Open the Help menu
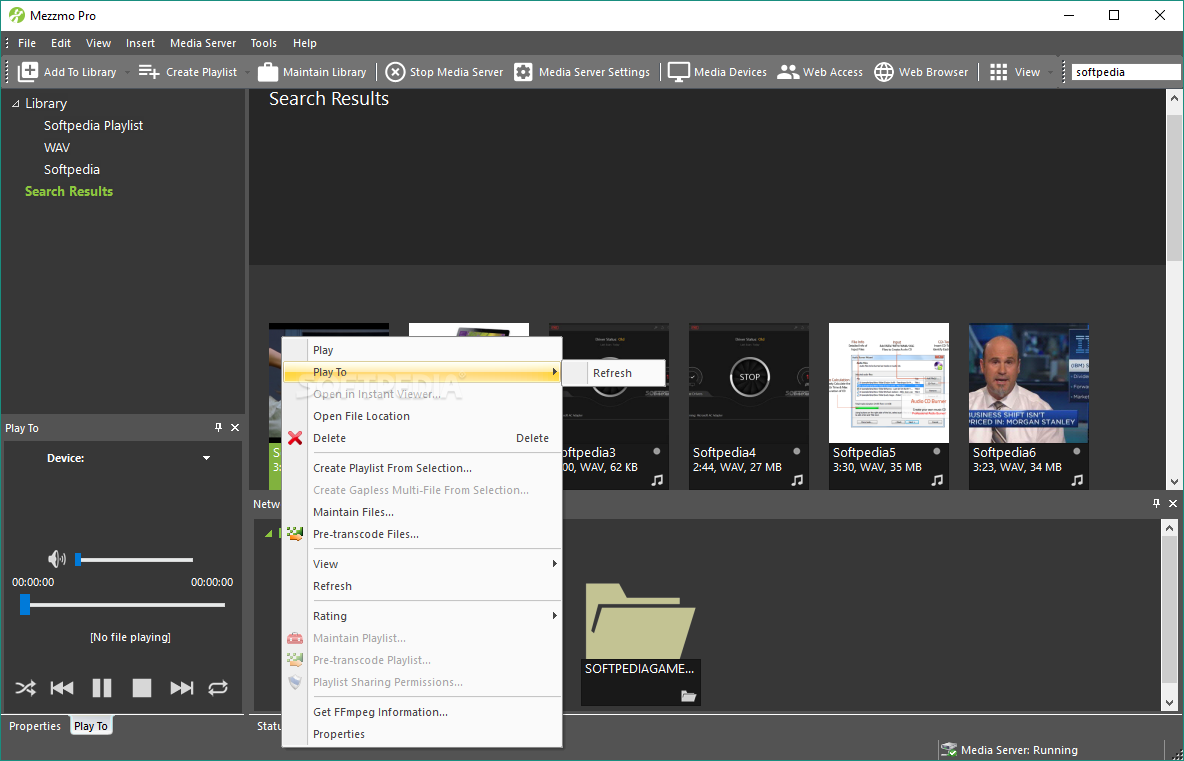 [x=304, y=43]
